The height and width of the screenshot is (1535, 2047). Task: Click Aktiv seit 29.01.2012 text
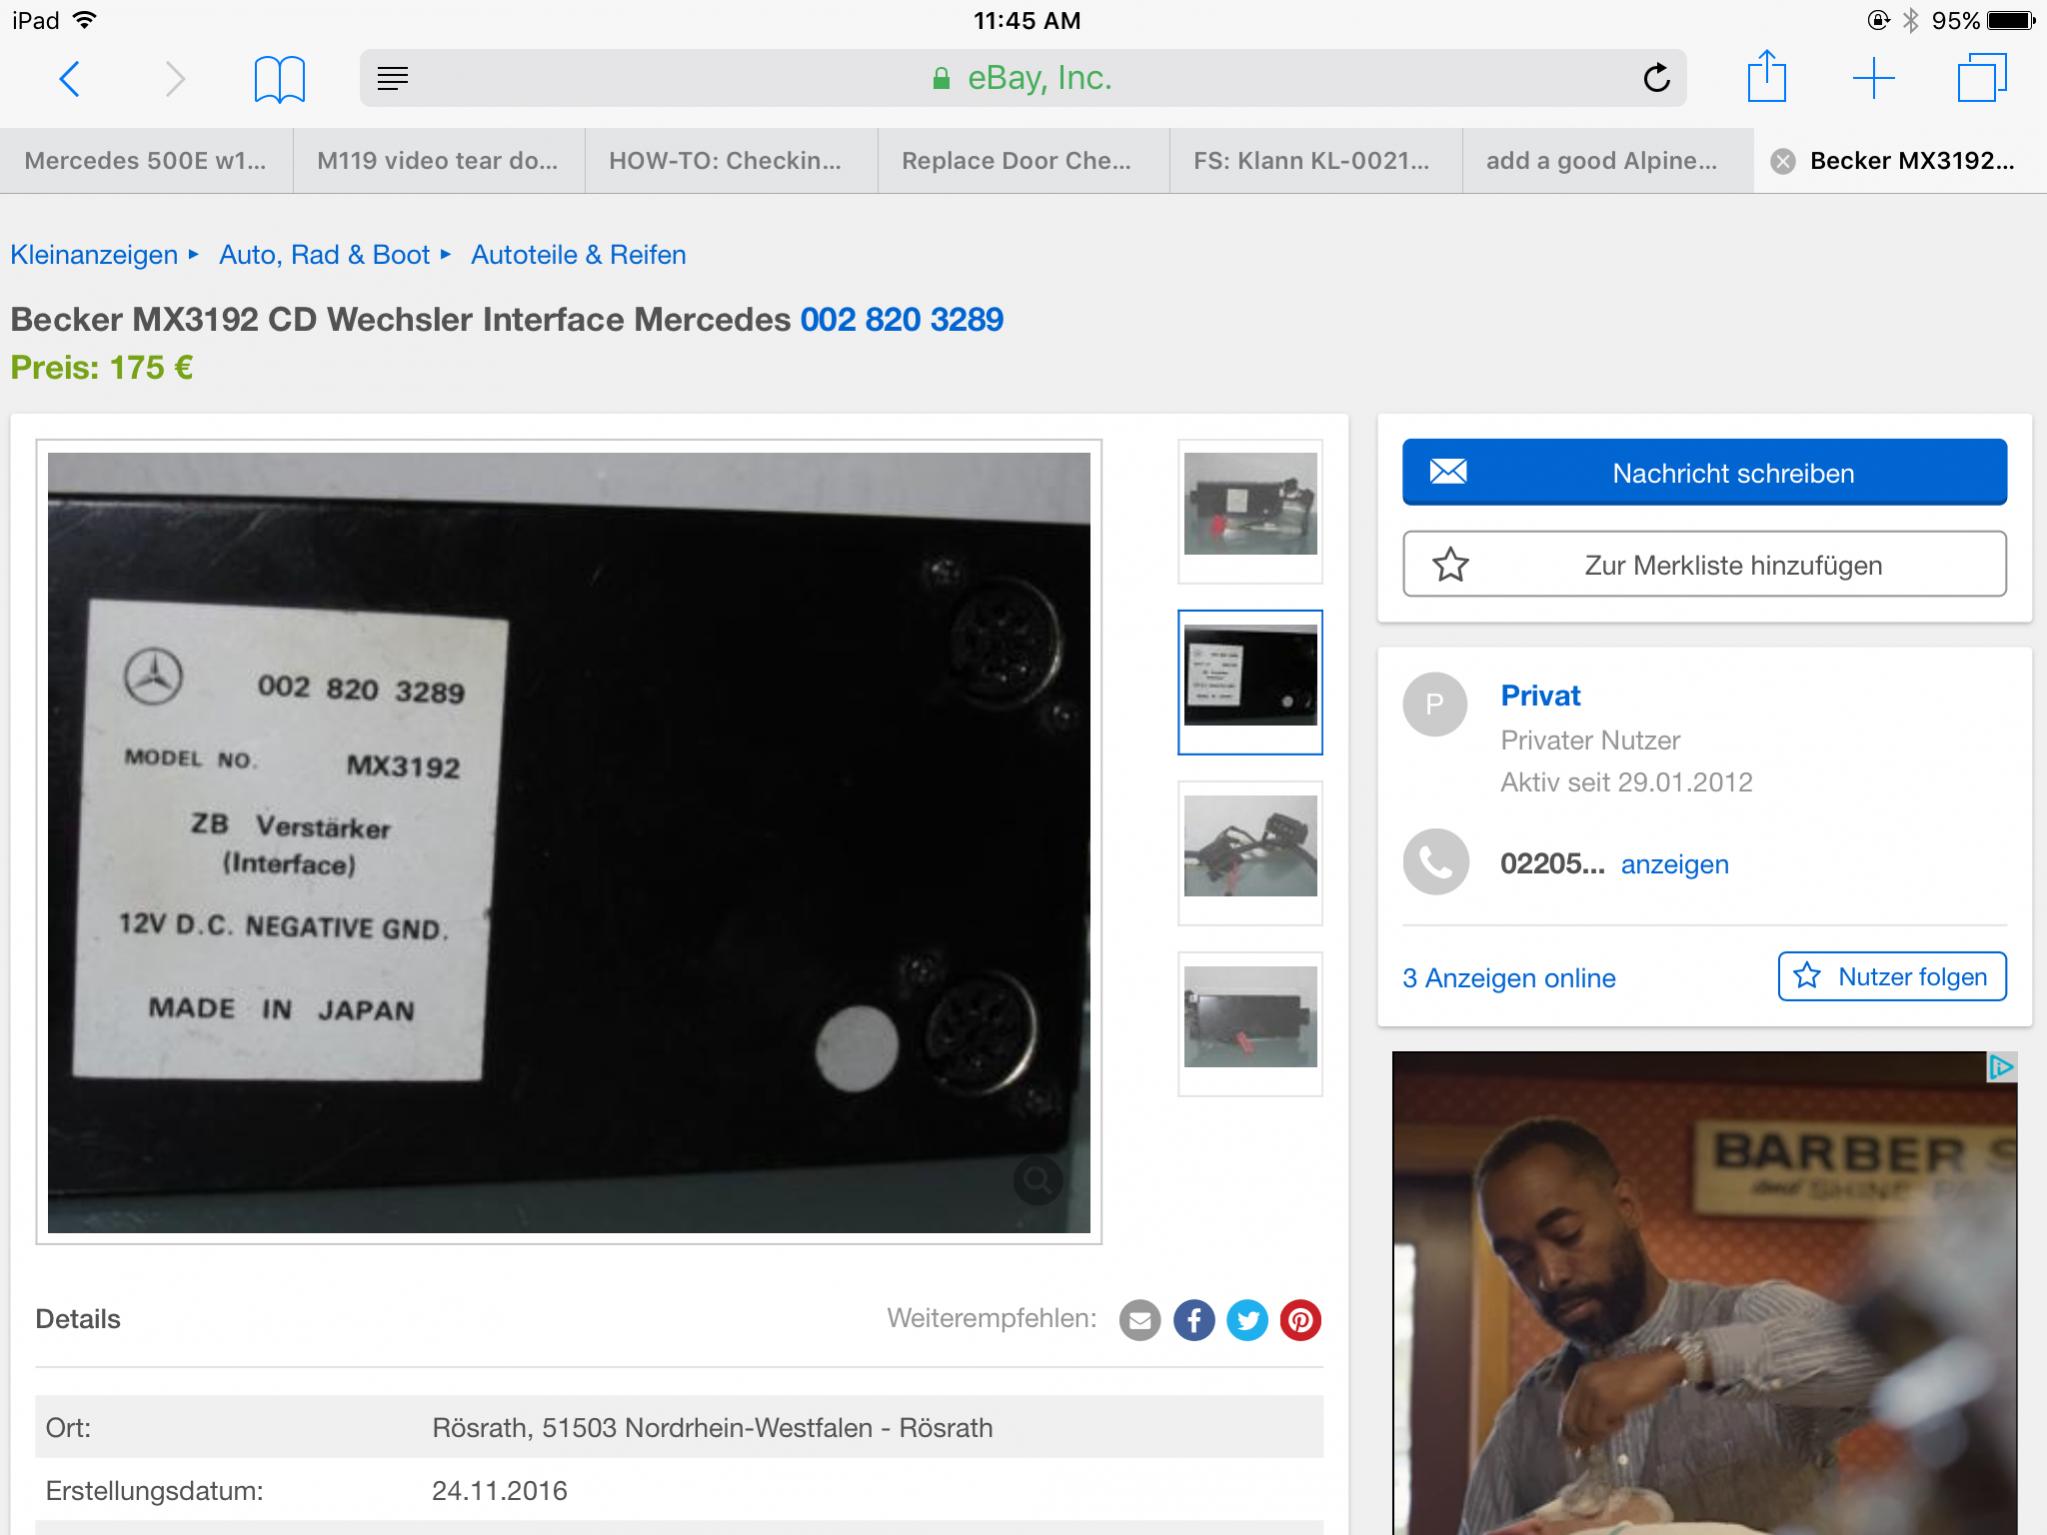pos(1626,782)
